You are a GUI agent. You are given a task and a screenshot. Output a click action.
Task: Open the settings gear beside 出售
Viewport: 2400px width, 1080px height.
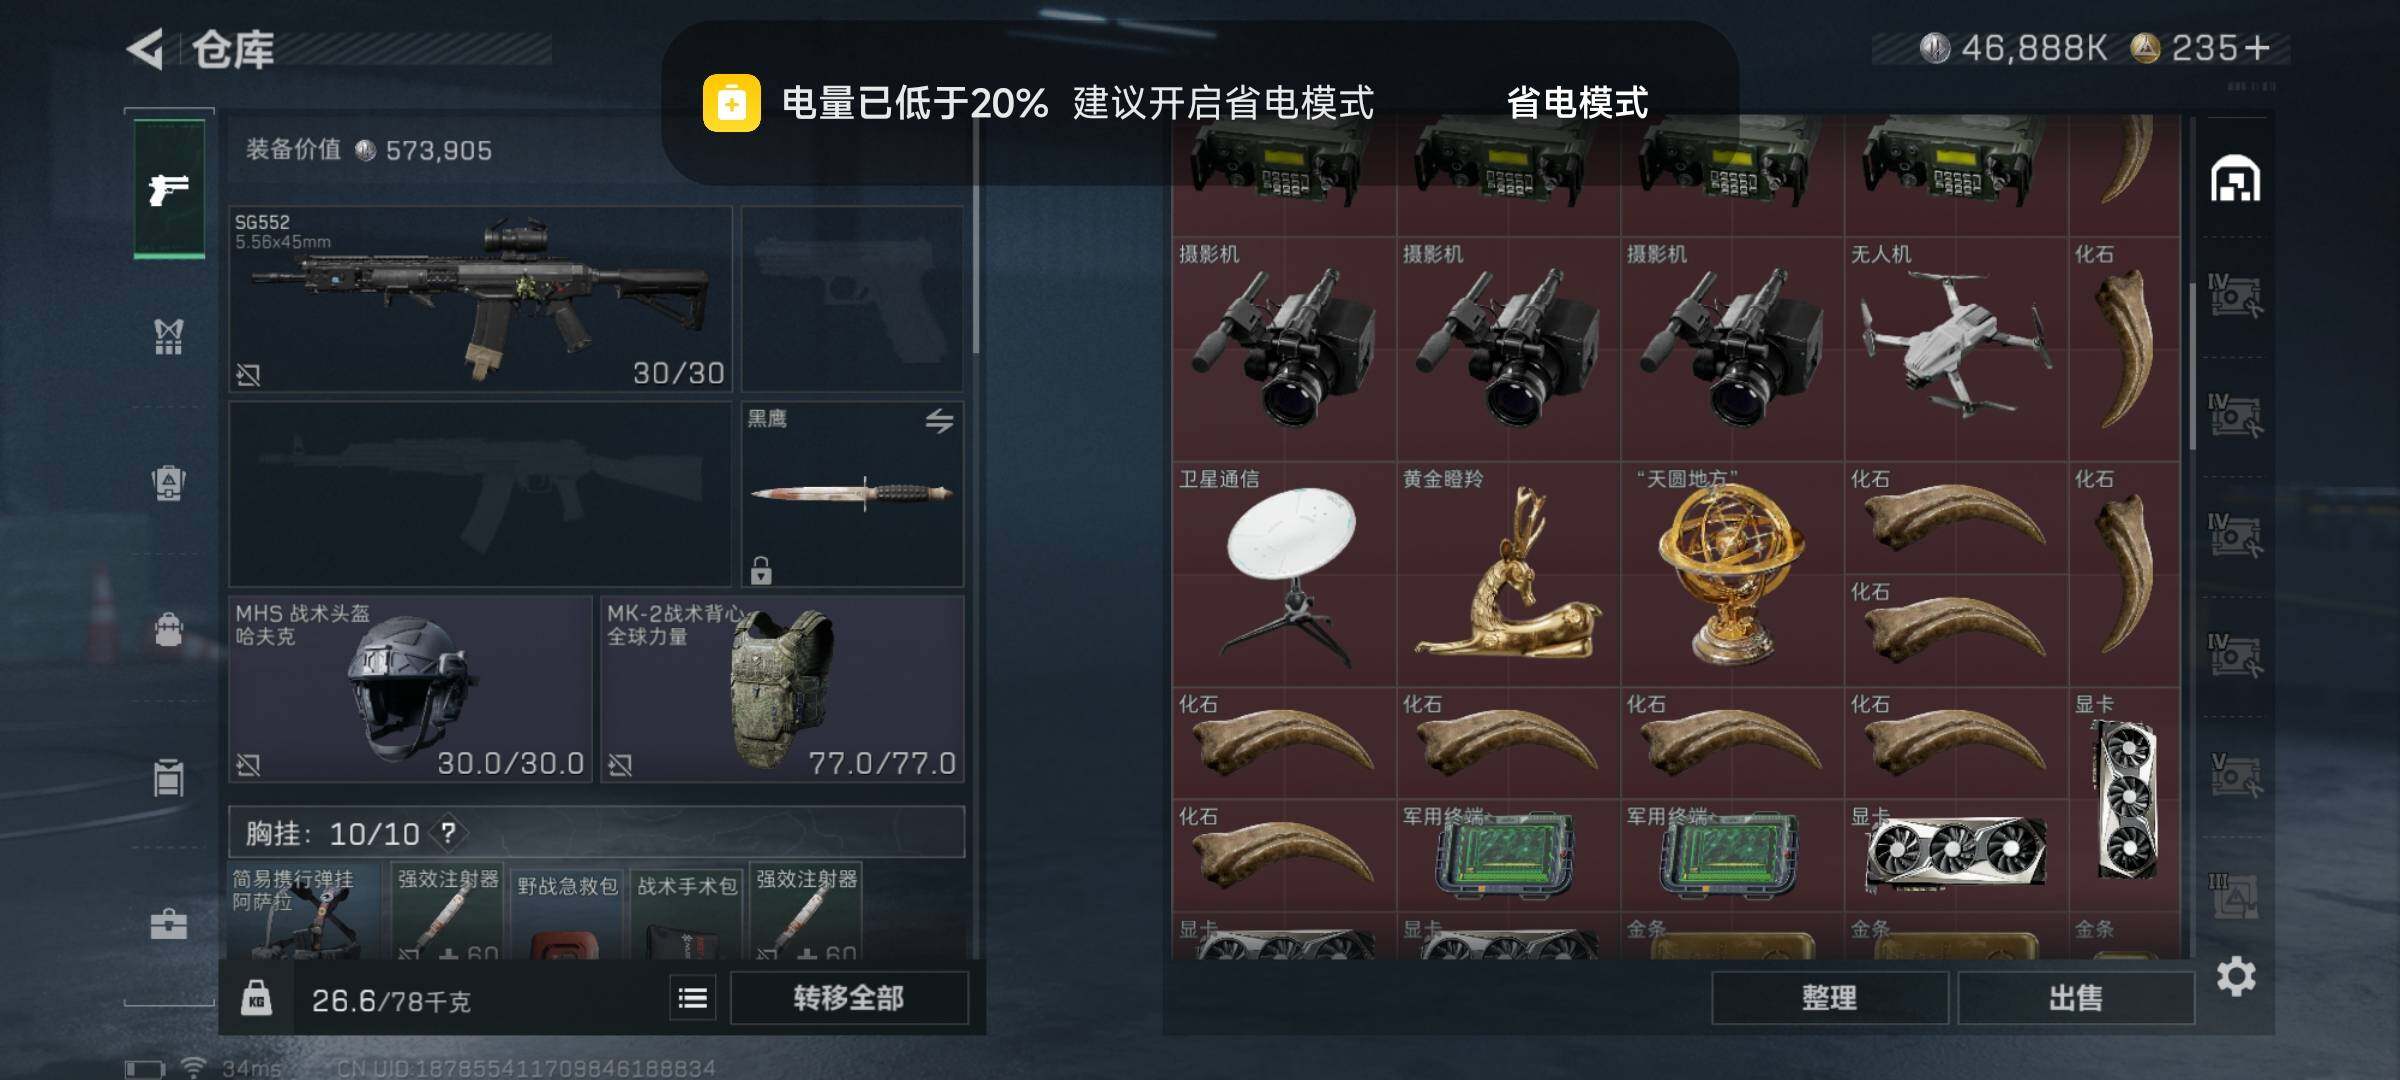[x=2236, y=976]
